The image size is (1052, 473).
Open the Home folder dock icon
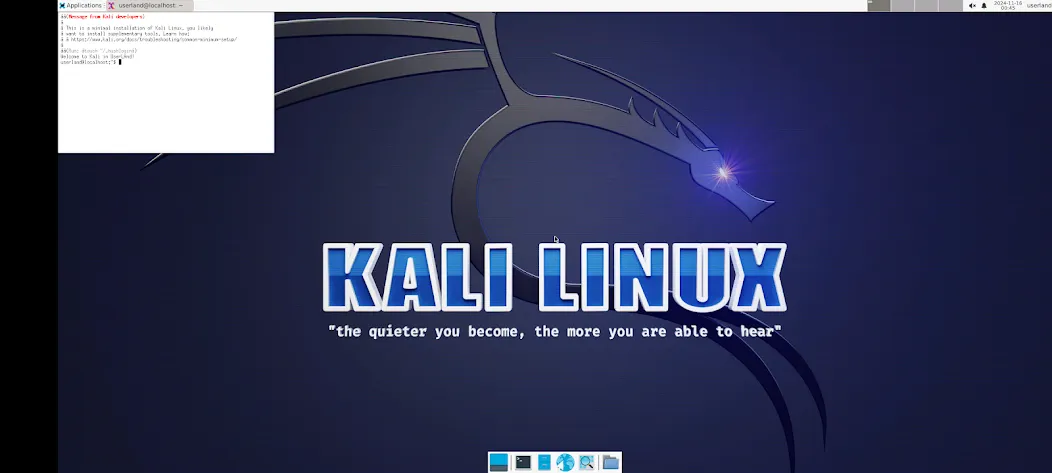click(610, 462)
